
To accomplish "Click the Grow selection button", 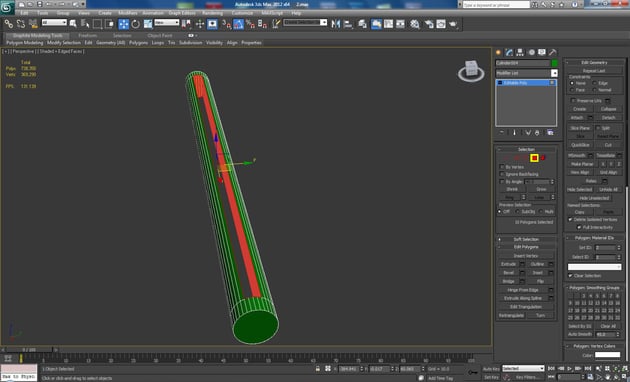I will pos(541,189).
